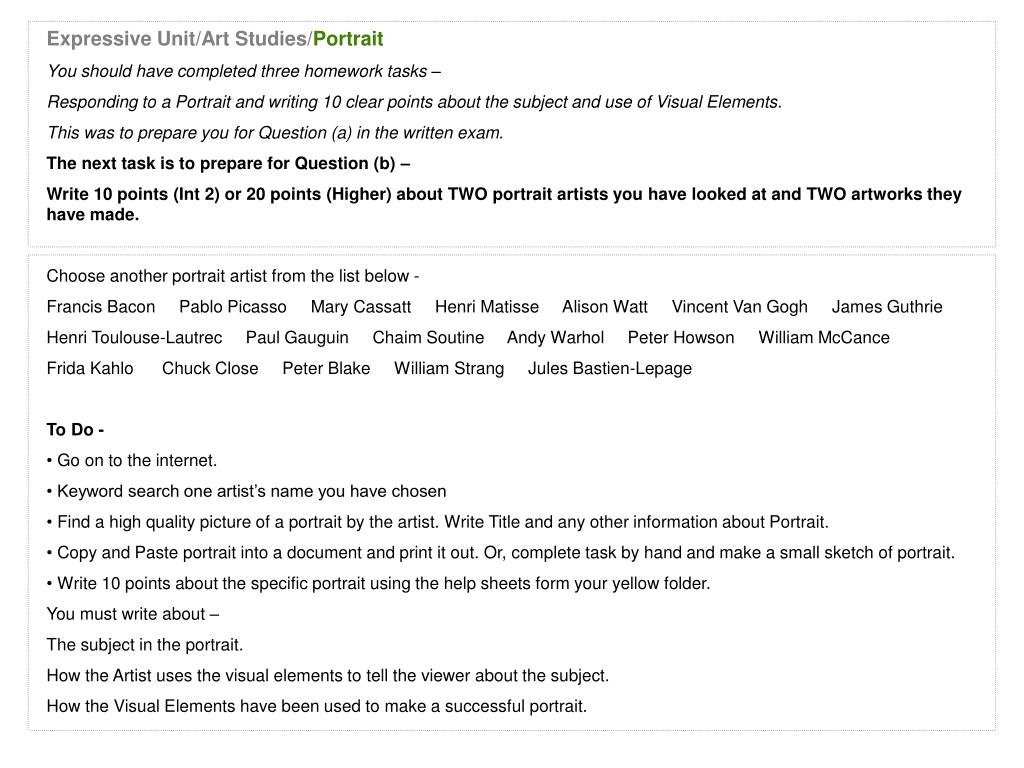The width and height of the screenshot is (1024, 768).
Task: Click the green word Portrait in the title
Action: coord(348,39)
